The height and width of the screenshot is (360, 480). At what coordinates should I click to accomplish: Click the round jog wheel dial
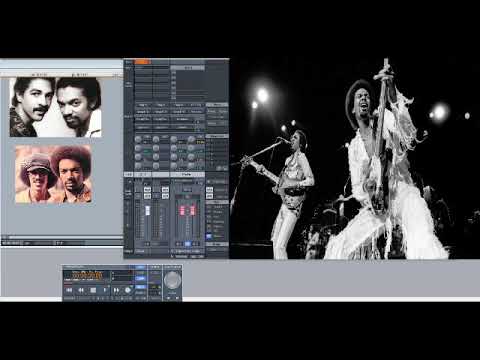(x=172, y=280)
